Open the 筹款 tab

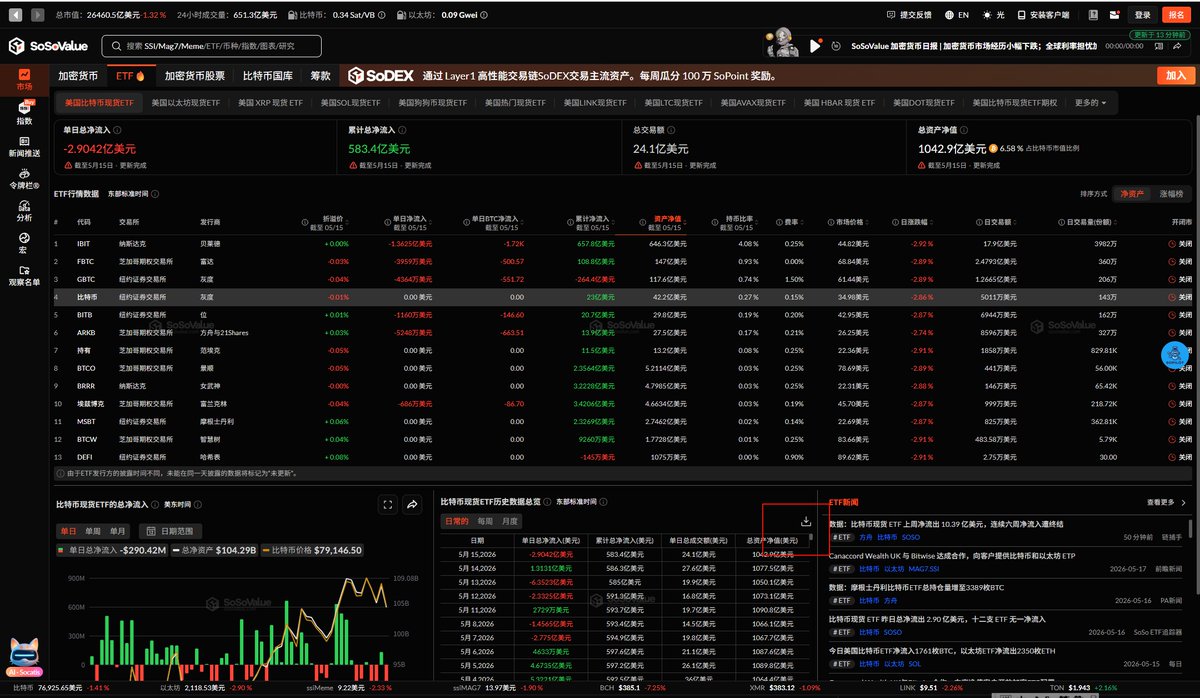point(320,76)
